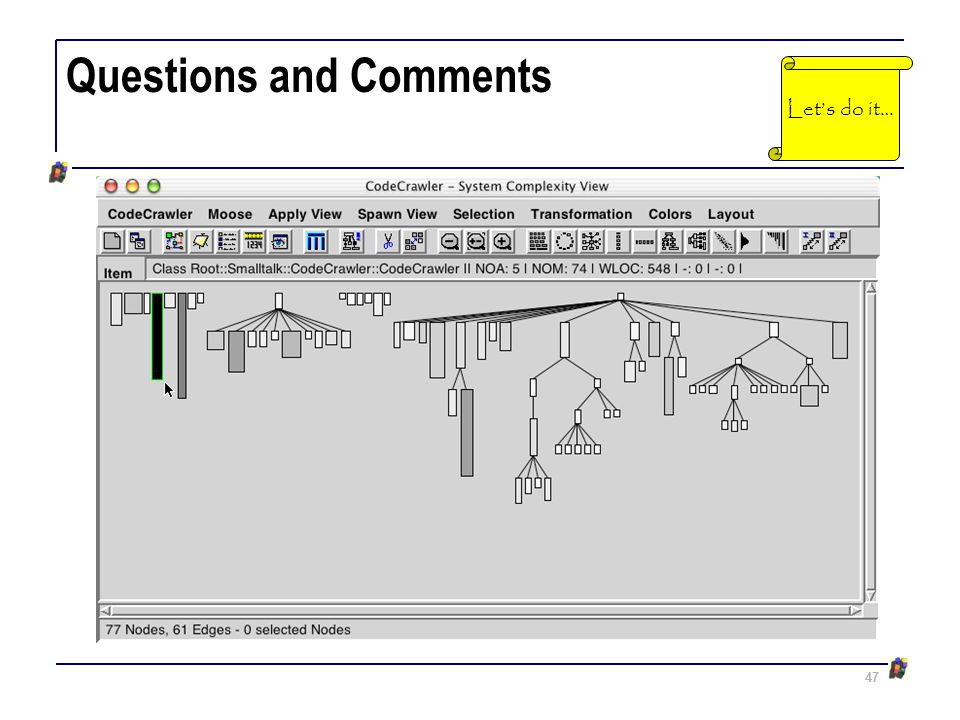Click the eye inspector window icon
This screenshot has width=960, height=720.
280,241
